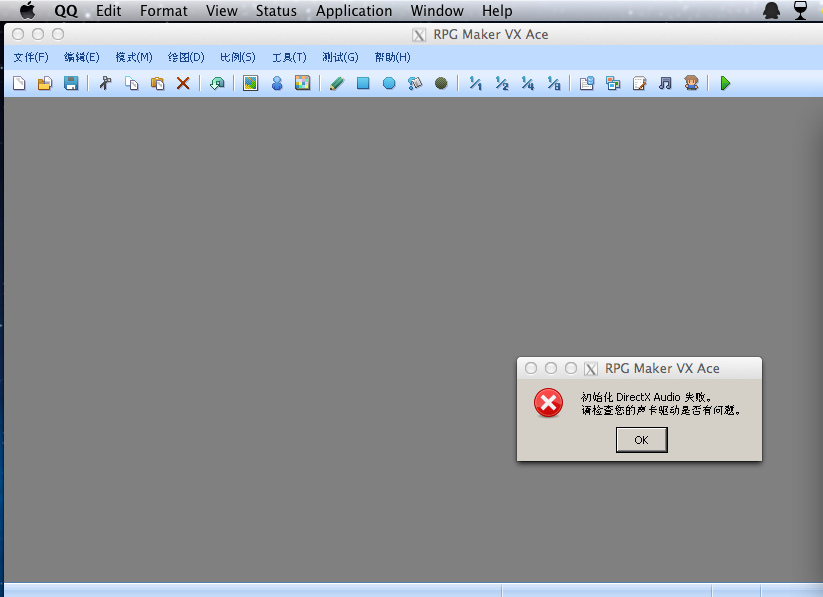Select the Ellipse drawing tool
The height and width of the screenshot is (597, 823).
click(389, 83)
